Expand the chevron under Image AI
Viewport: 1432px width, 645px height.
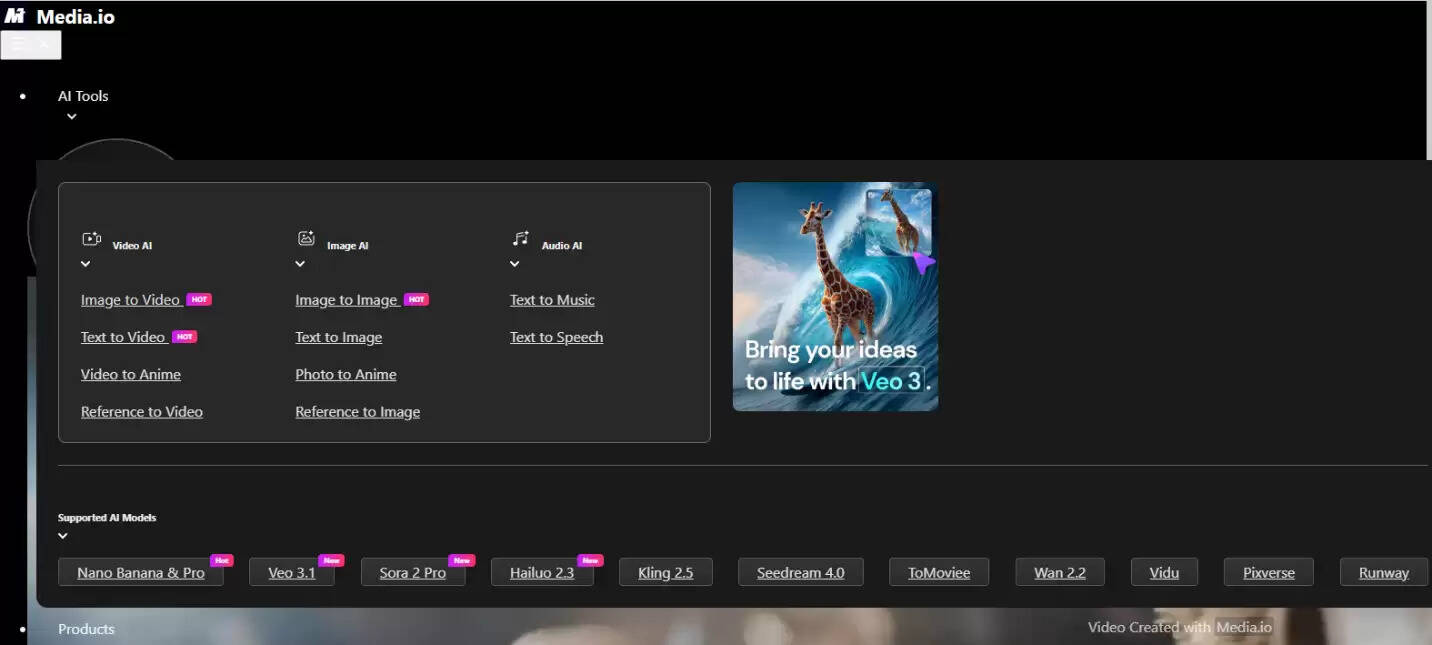tap(300, 264)
